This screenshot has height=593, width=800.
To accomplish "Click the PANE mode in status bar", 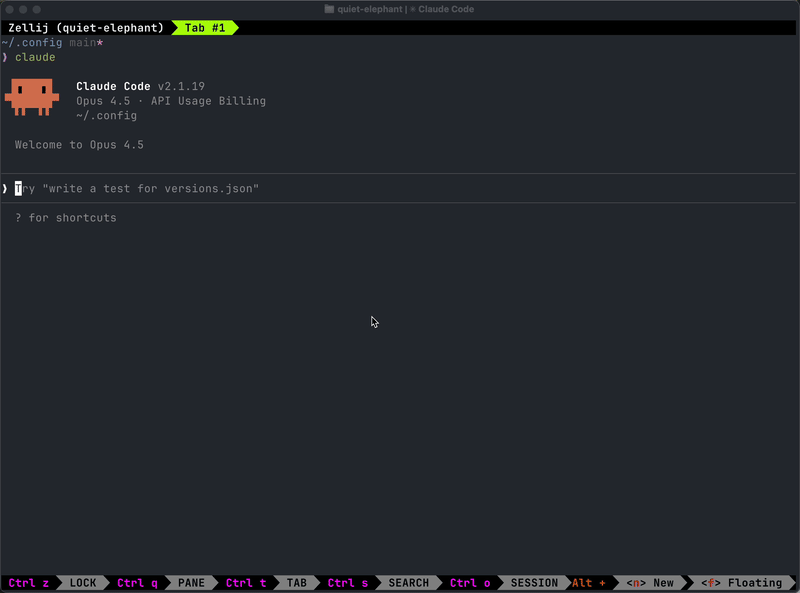I will pos(191,583).
